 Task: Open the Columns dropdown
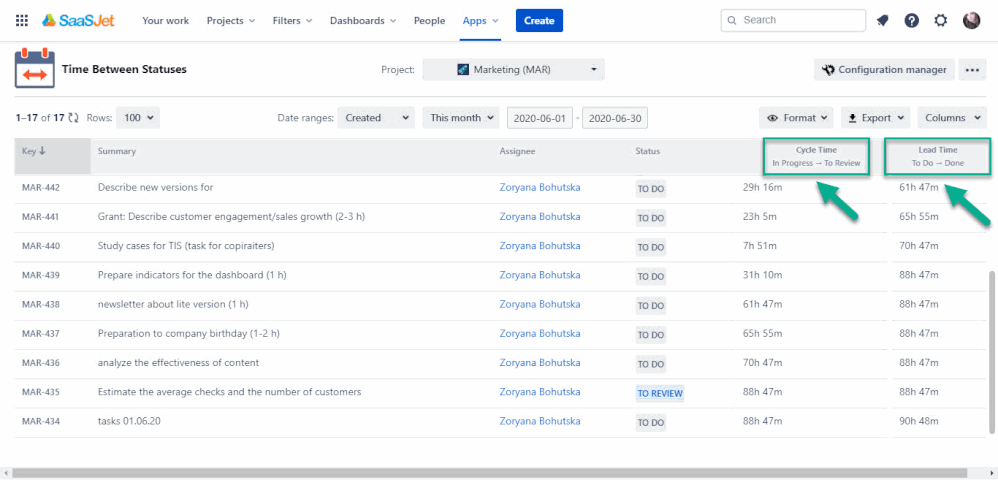952,118
